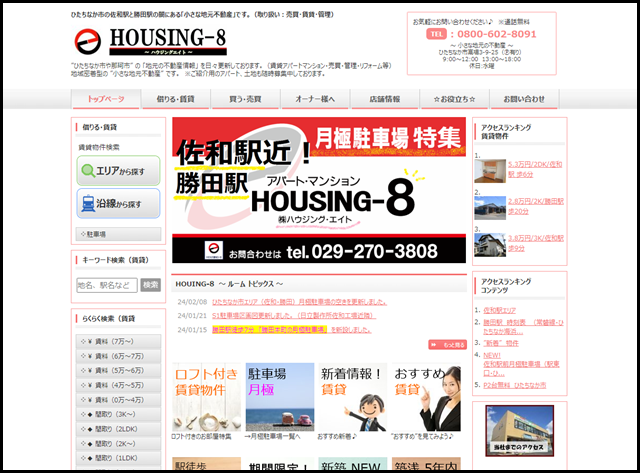
Task: Open the "新着" 物件 ranking link
Action: click(501, 343)
